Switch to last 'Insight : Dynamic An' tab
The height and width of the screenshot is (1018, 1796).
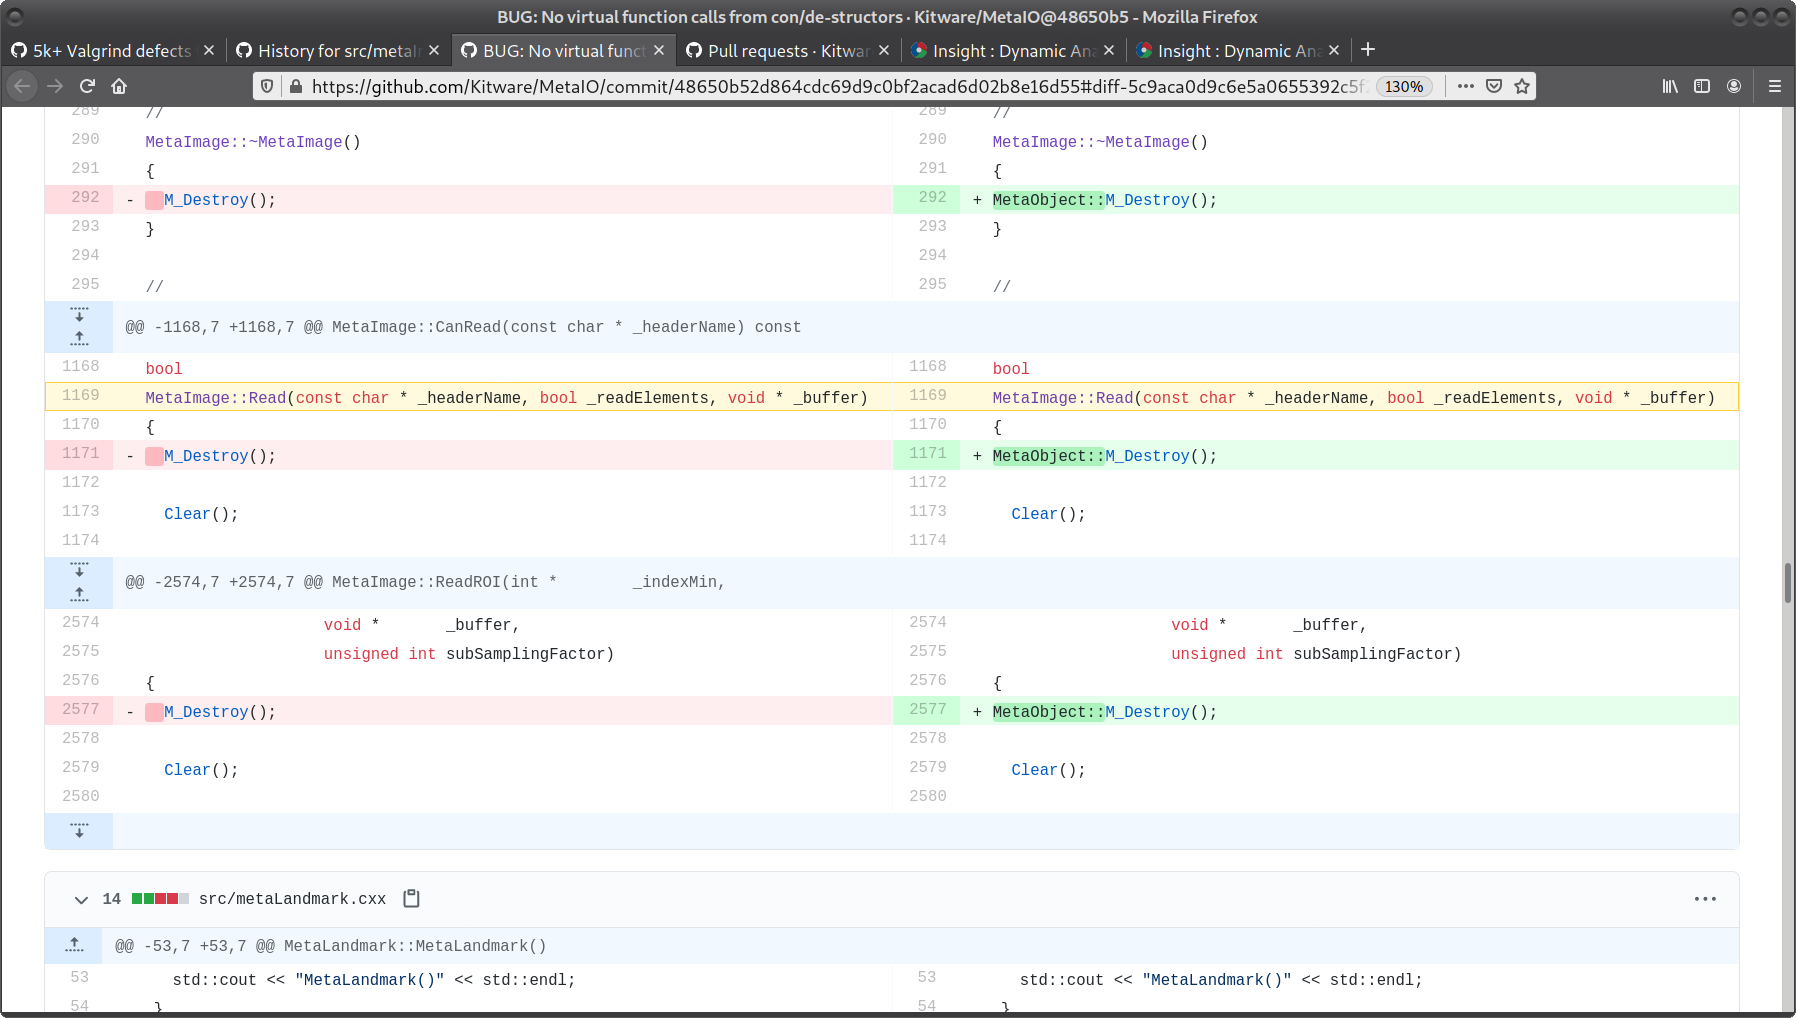(1237, 50)
